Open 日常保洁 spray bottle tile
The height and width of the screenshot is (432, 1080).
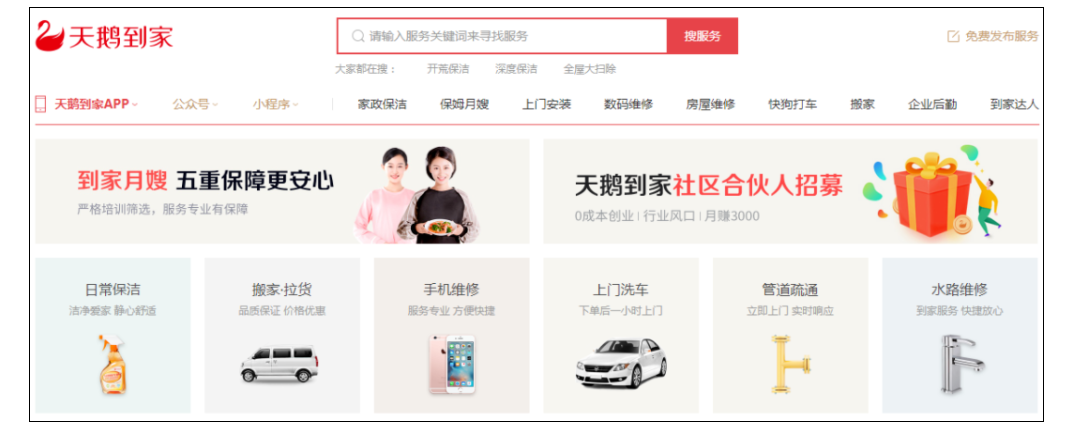[113, 336]
